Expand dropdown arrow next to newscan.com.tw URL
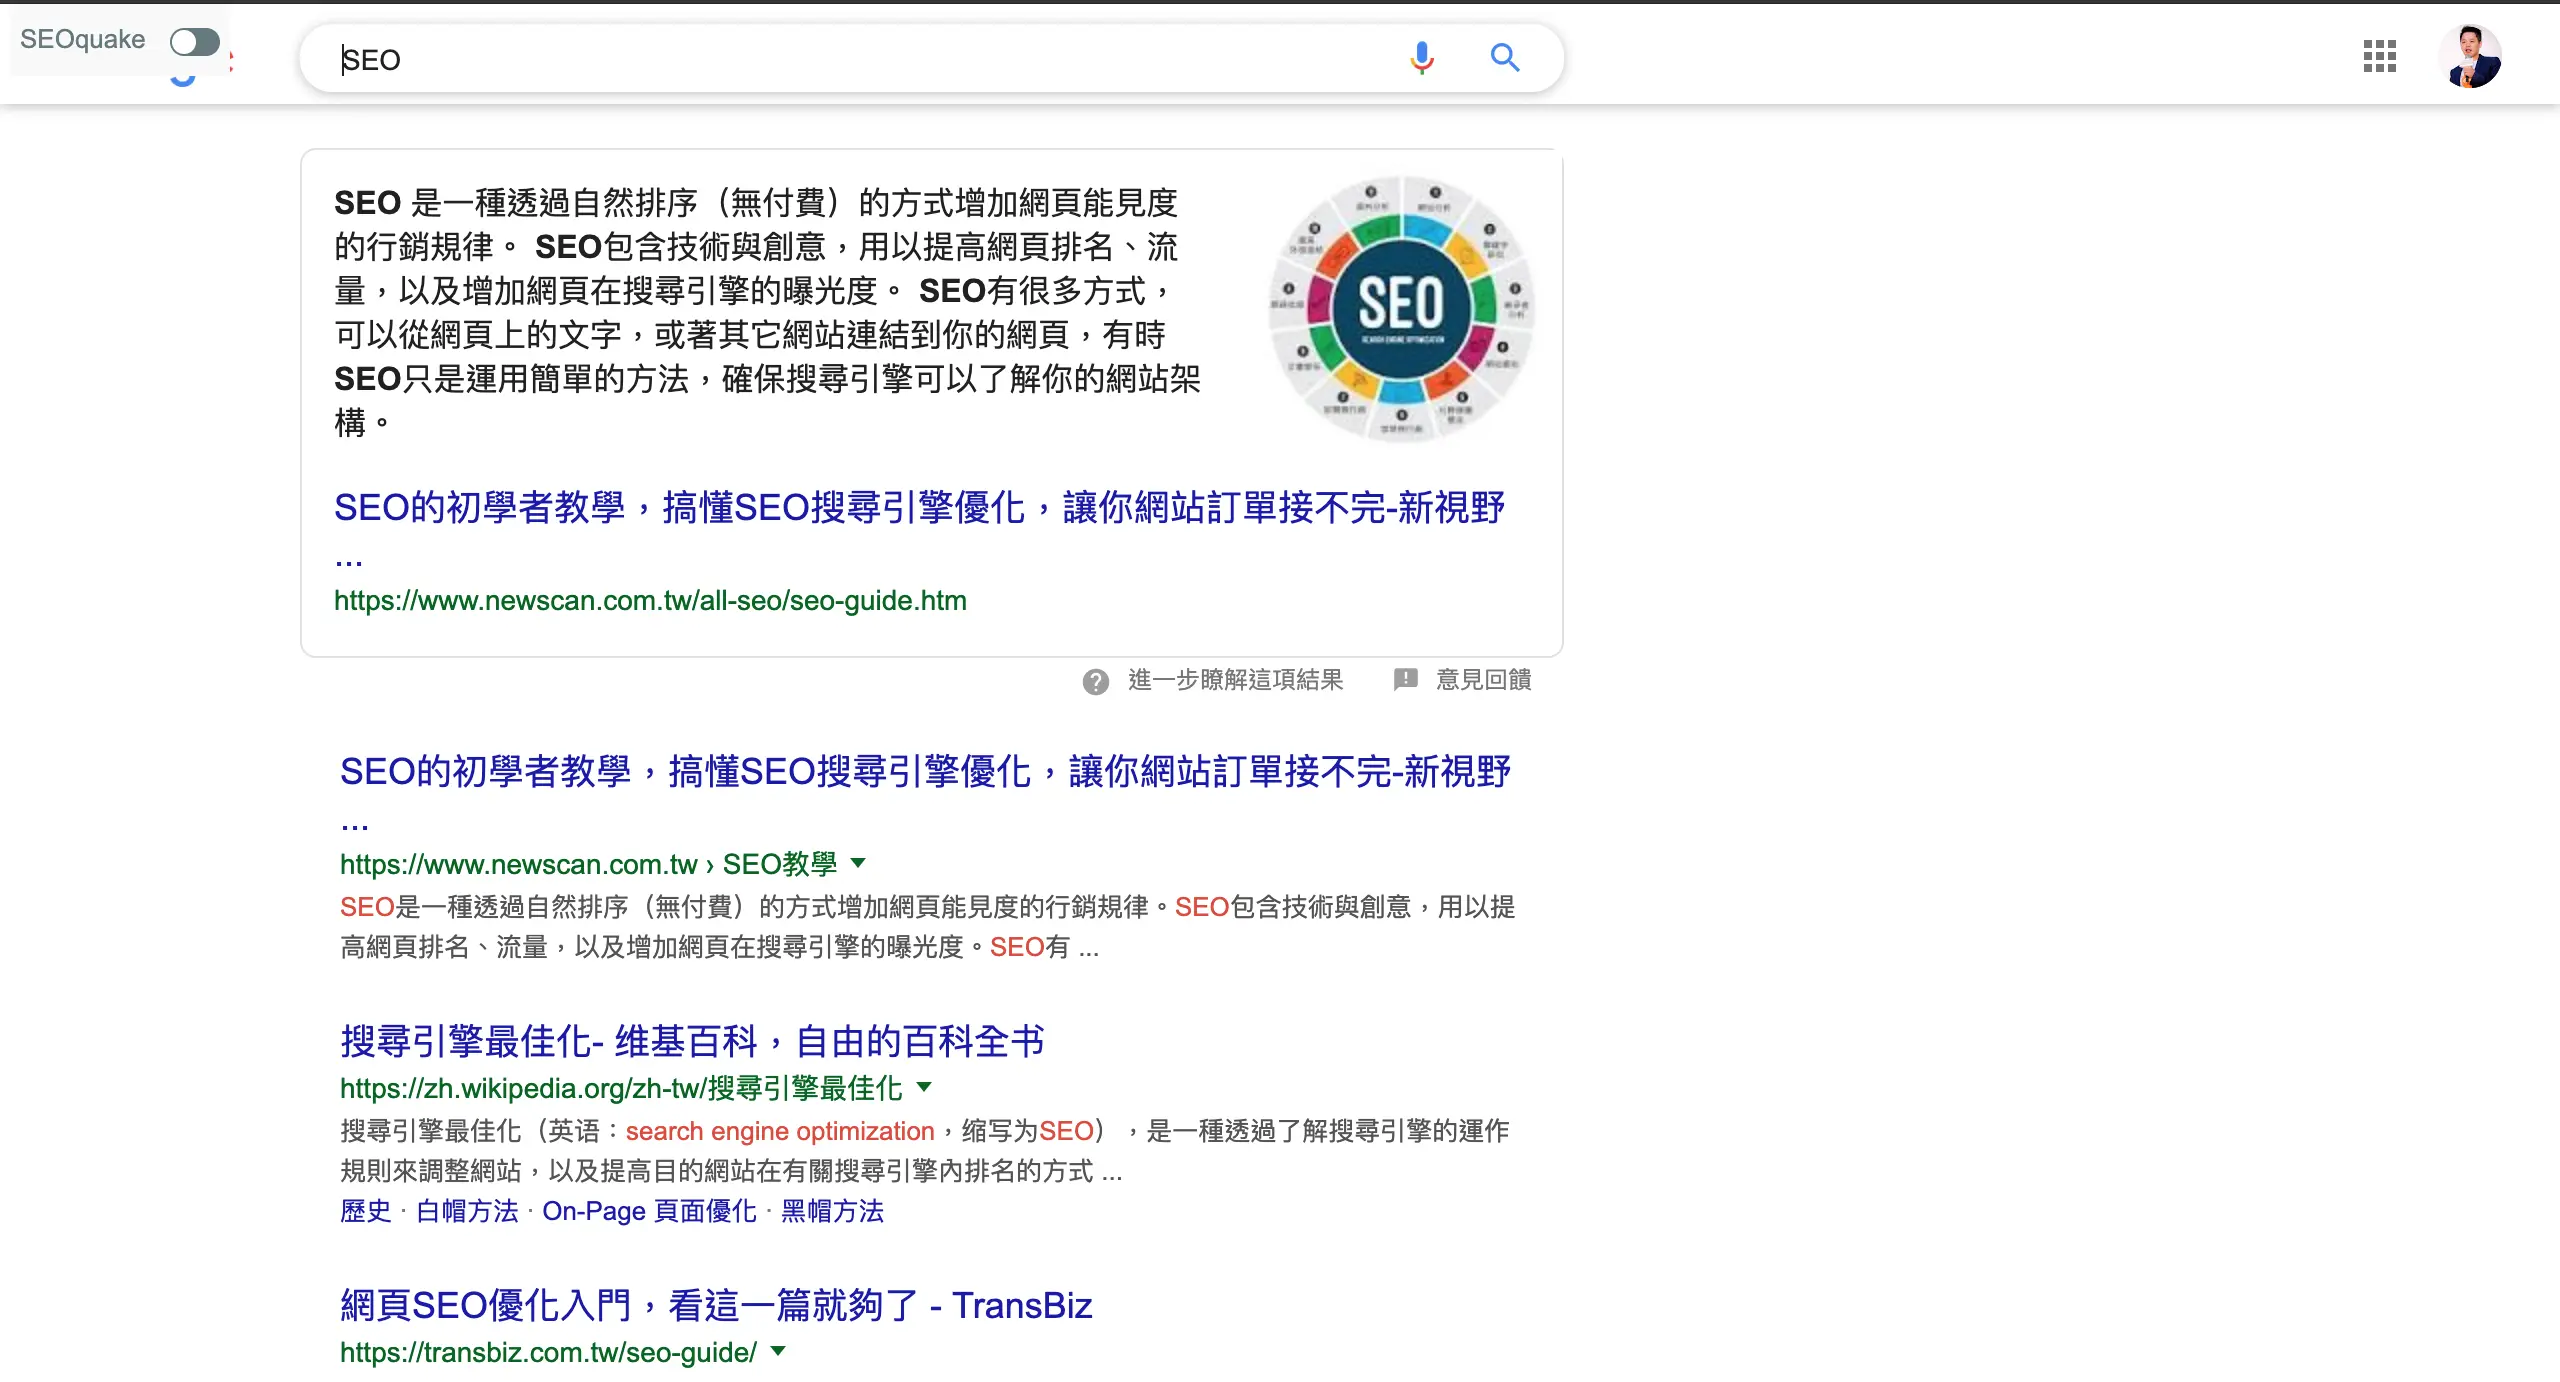This screenshot has width=2560, height=1382. click(x=858, y=862)
